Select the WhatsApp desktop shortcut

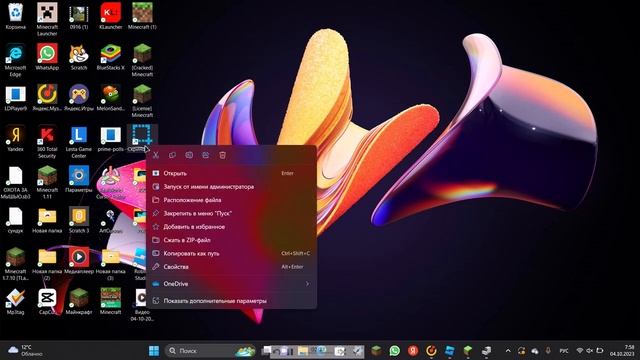tap(47, 57)
